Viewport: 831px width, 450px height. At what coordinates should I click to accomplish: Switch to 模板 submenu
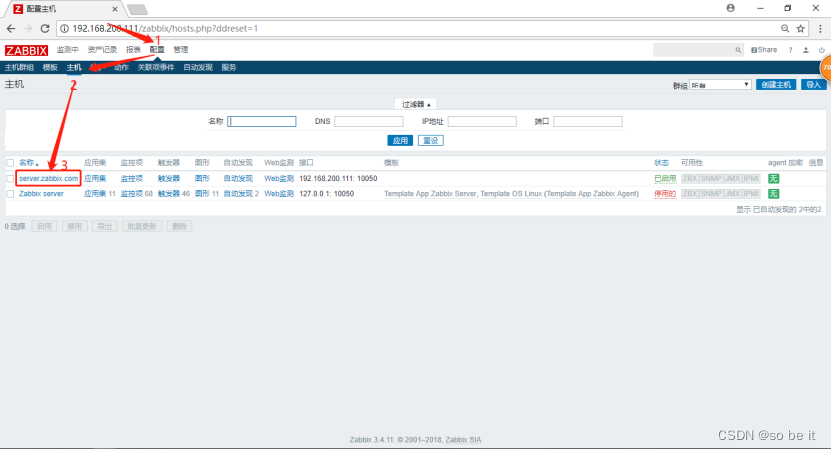click(x=50, y=67)
